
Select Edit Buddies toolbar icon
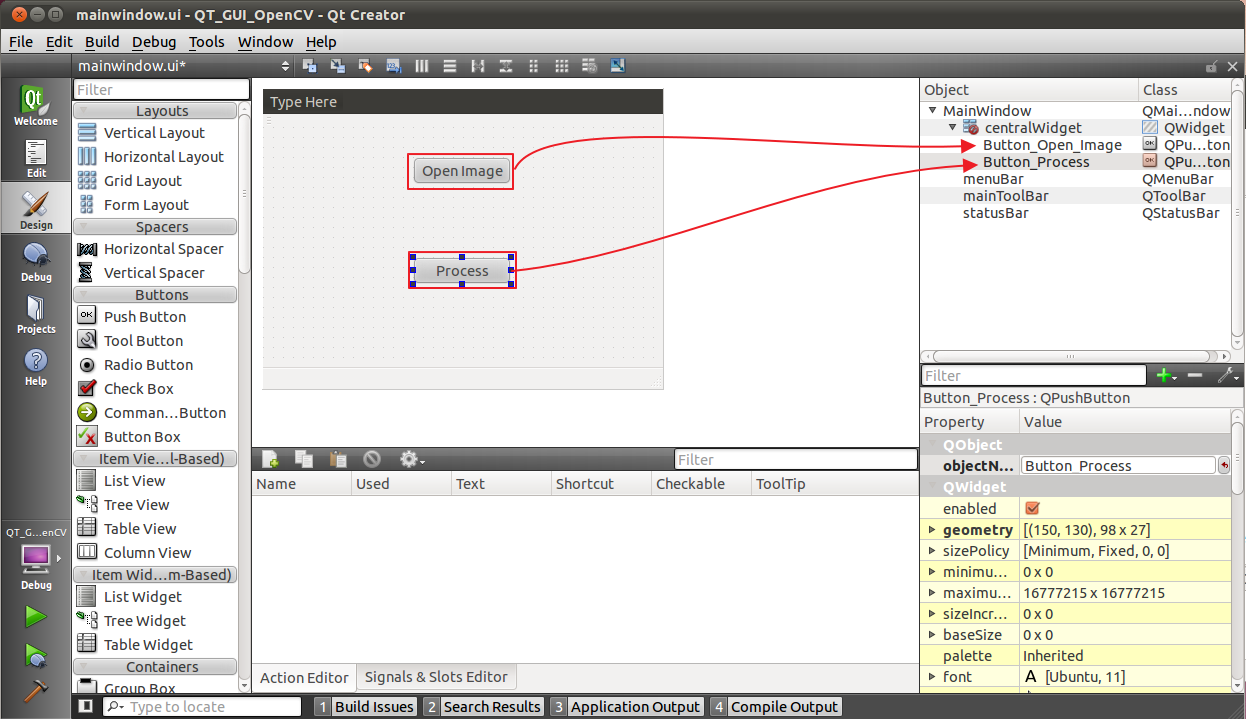pos(366,66)
